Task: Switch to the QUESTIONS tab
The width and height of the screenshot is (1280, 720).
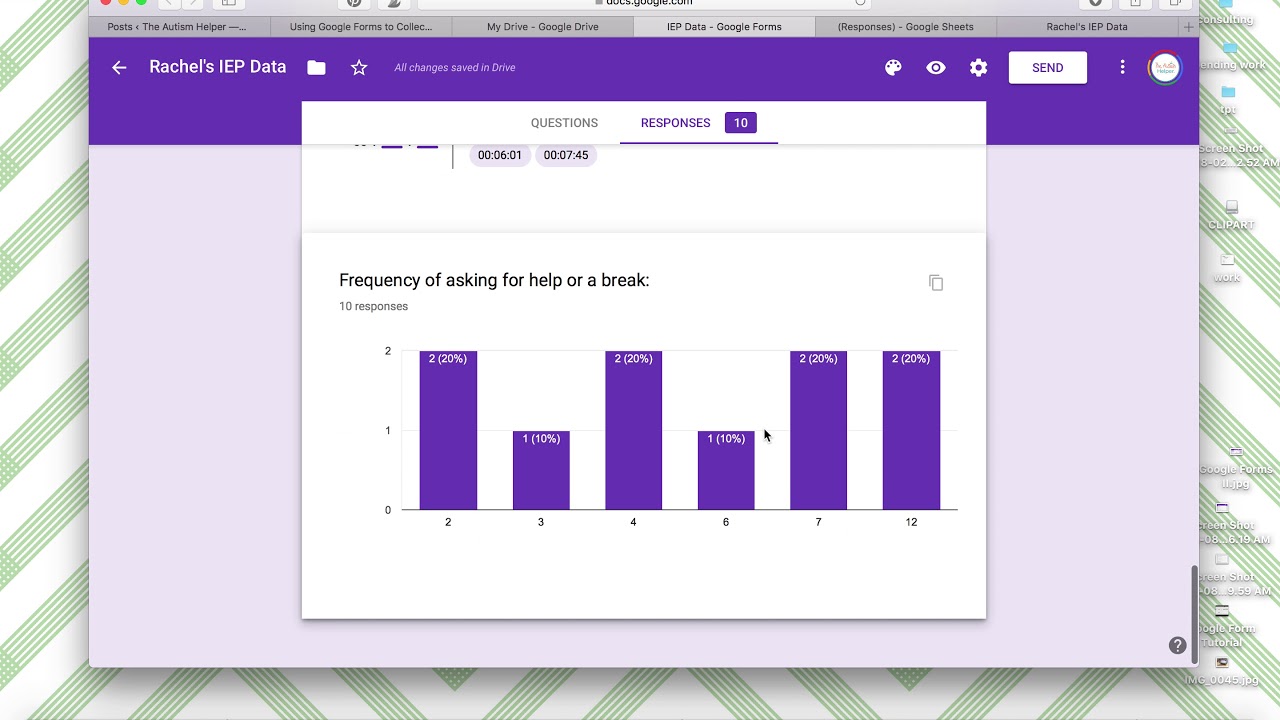Action: [564, 123]
